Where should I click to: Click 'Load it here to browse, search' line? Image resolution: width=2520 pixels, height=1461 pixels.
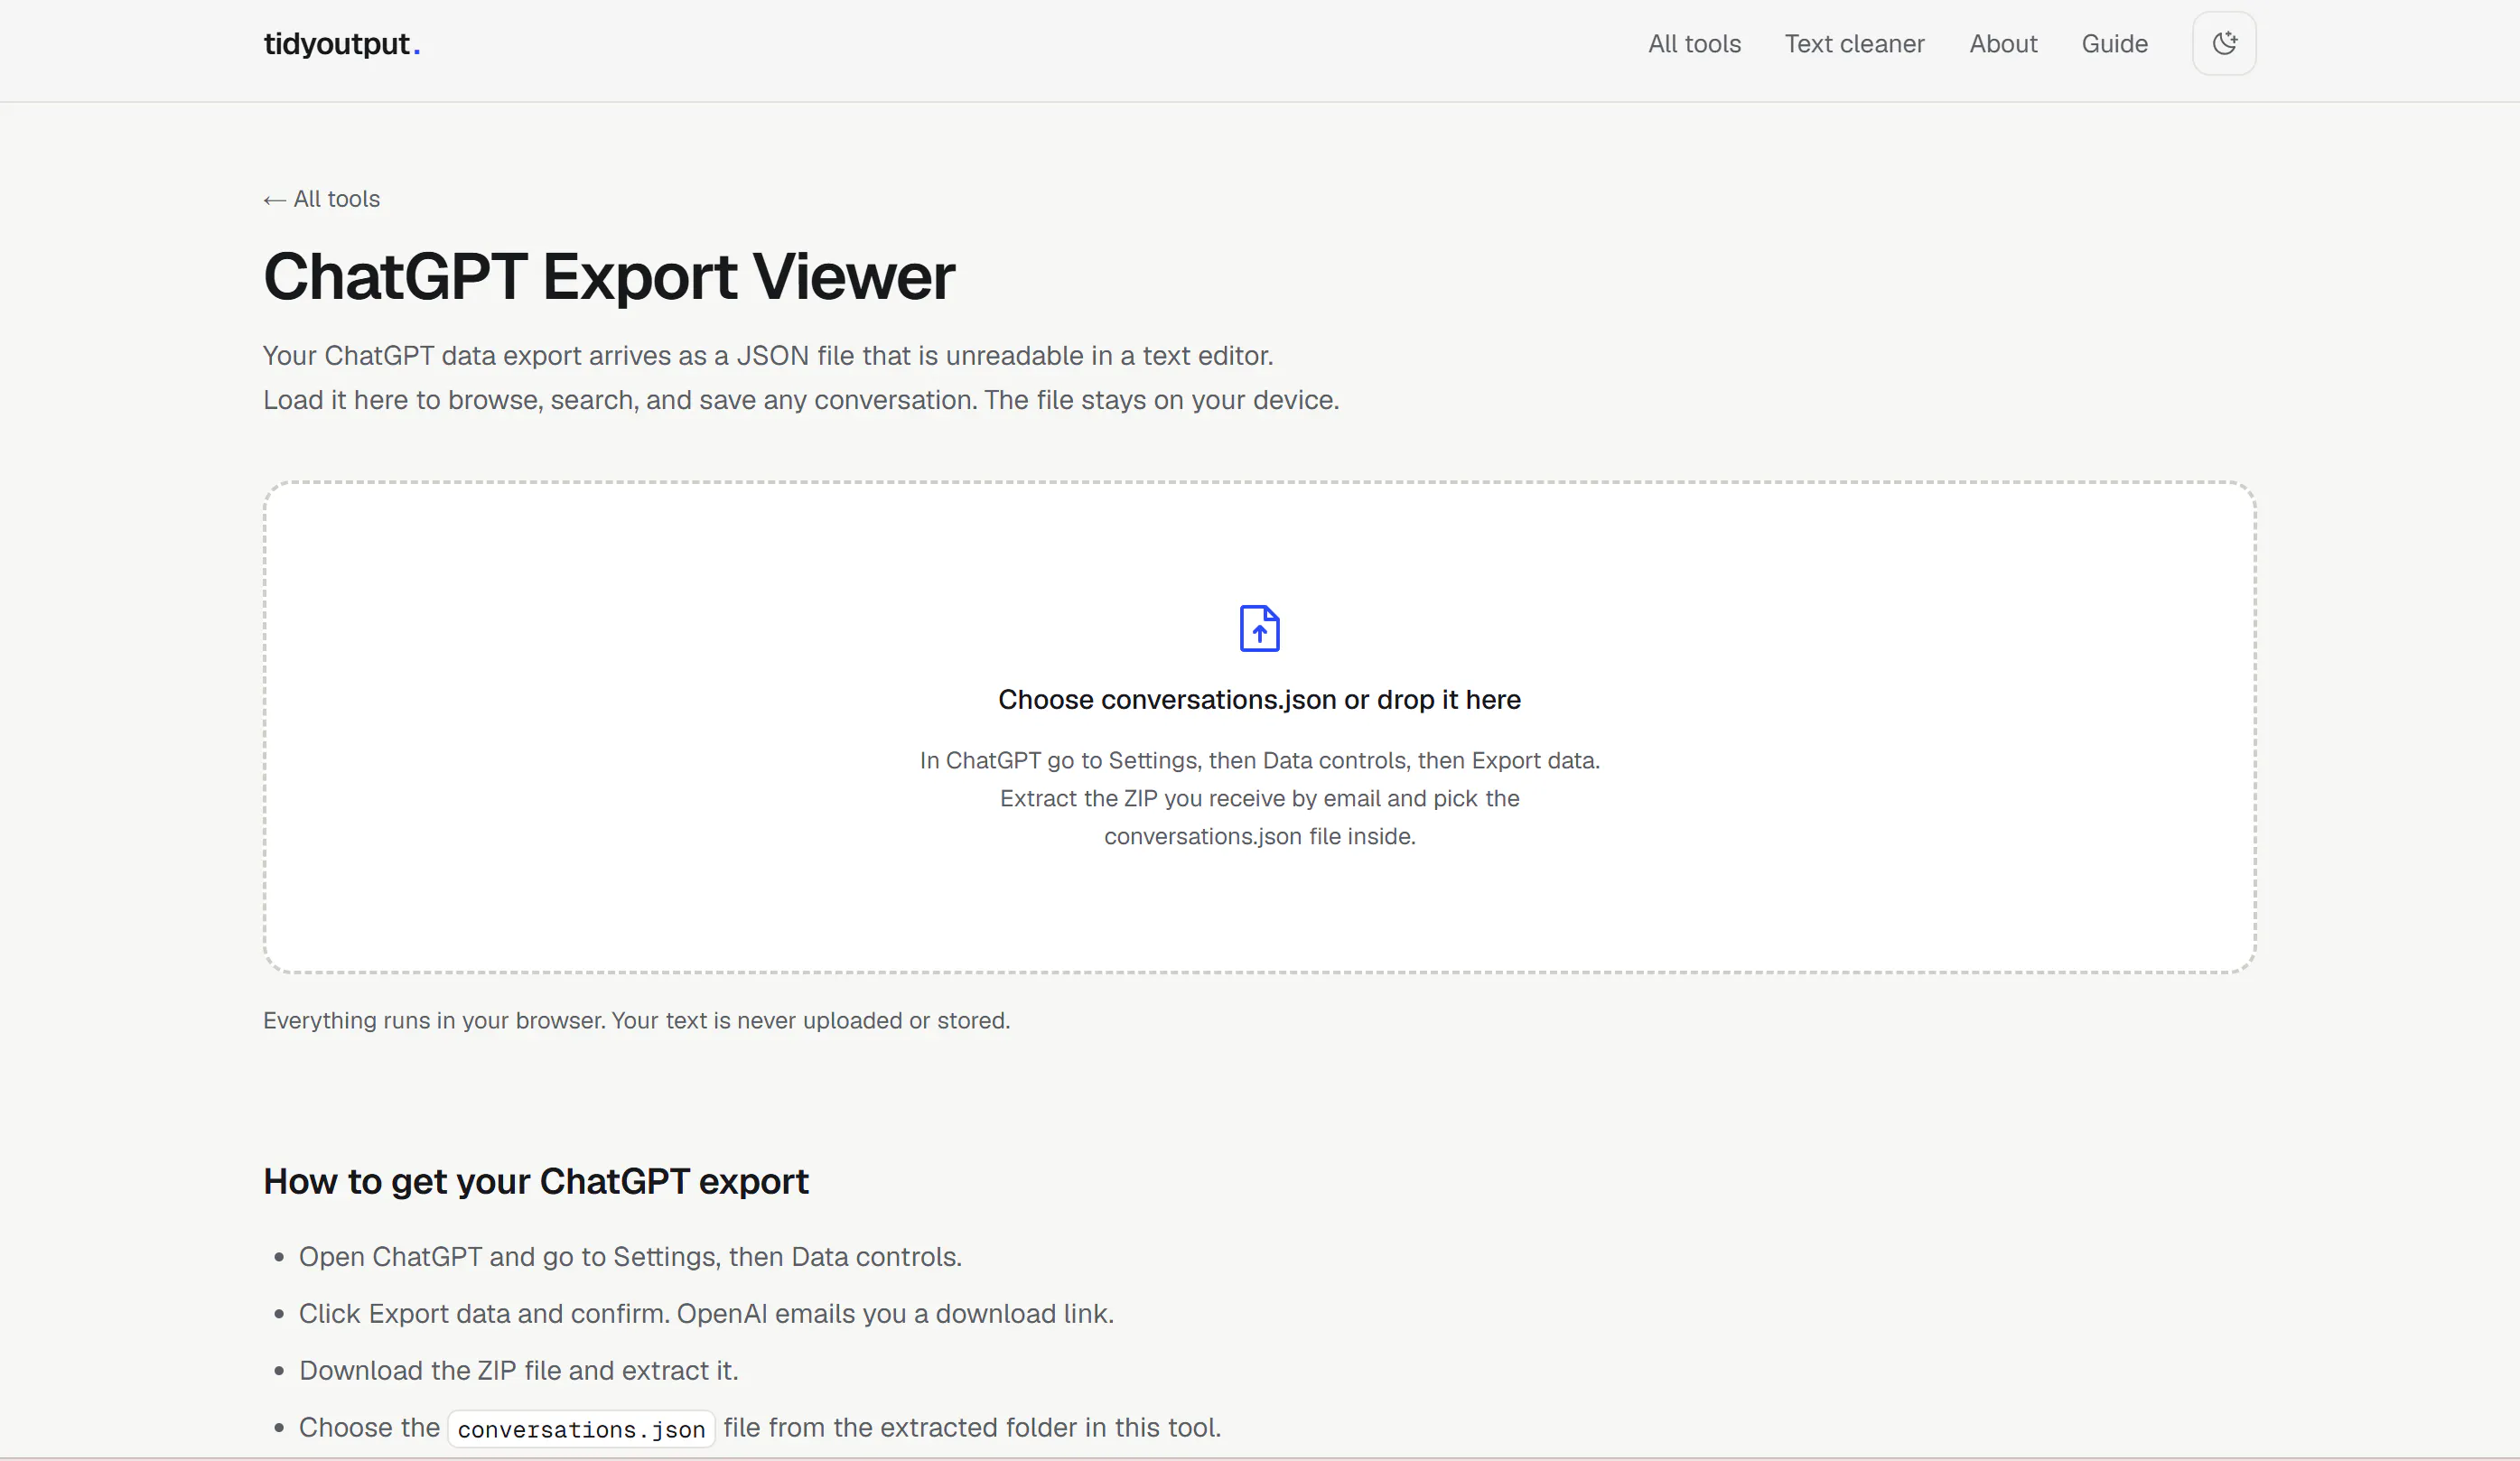(x=801, y=400)
